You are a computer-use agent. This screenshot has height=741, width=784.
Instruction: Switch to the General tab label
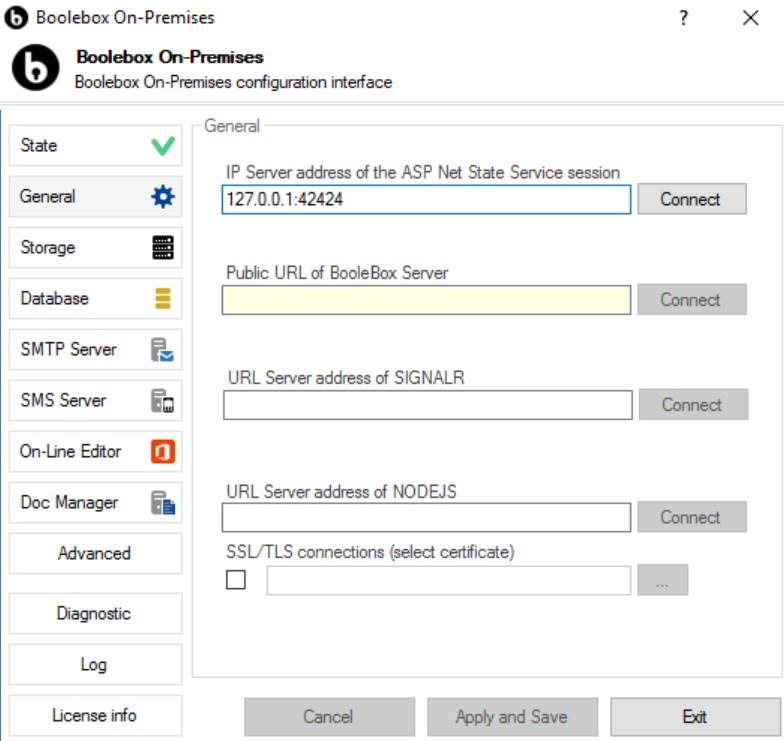[48, 196]
